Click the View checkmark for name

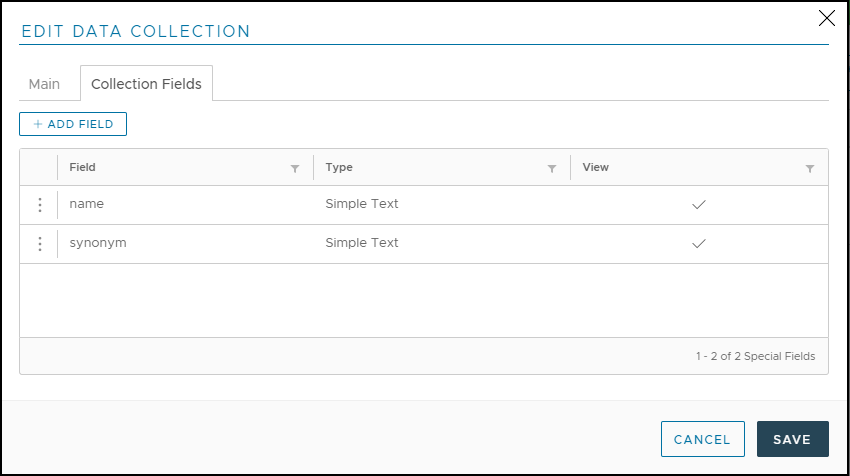point(699,204)
